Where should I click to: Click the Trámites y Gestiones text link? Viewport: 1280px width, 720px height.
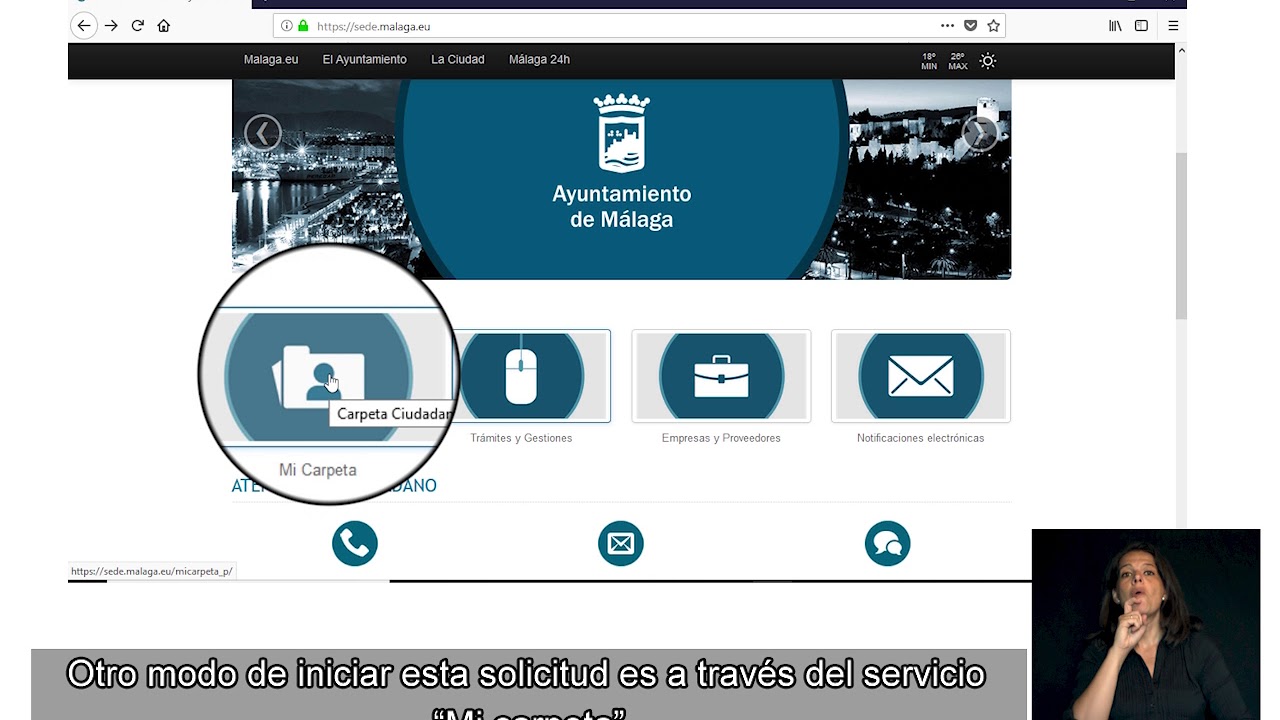pos(521,438)
